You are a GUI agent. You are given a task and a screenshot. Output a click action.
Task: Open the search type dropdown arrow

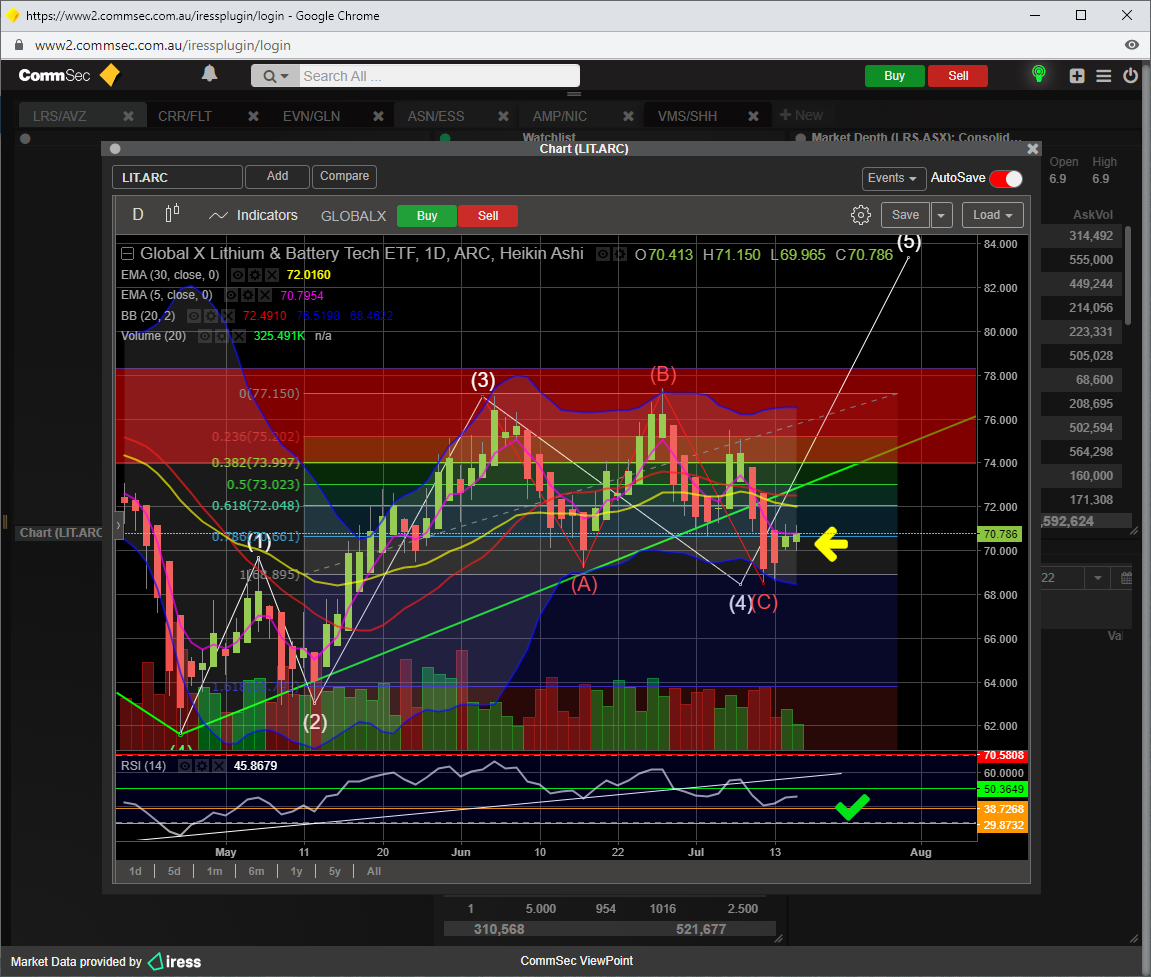coord(285,76)
